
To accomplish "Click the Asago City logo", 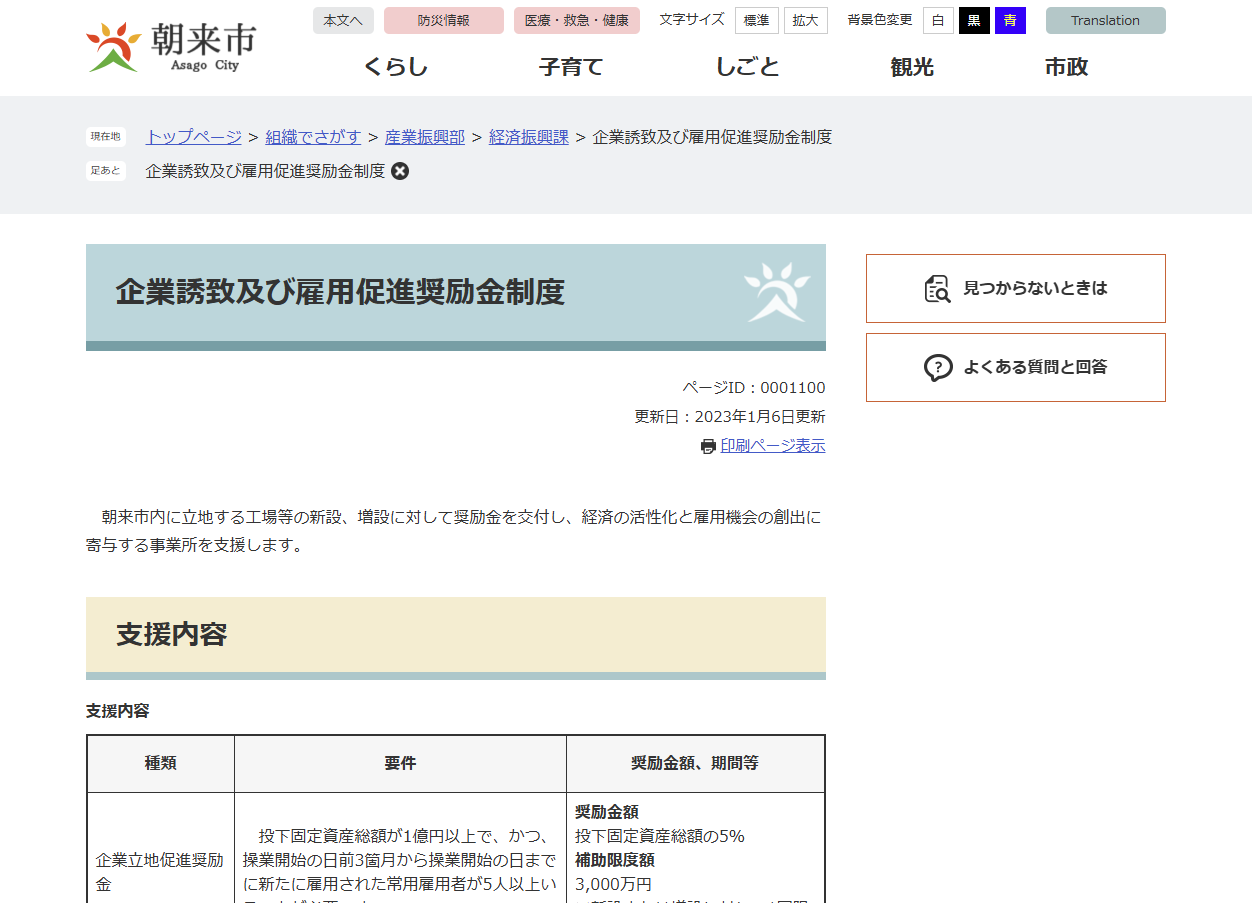I will click(171, 47).
